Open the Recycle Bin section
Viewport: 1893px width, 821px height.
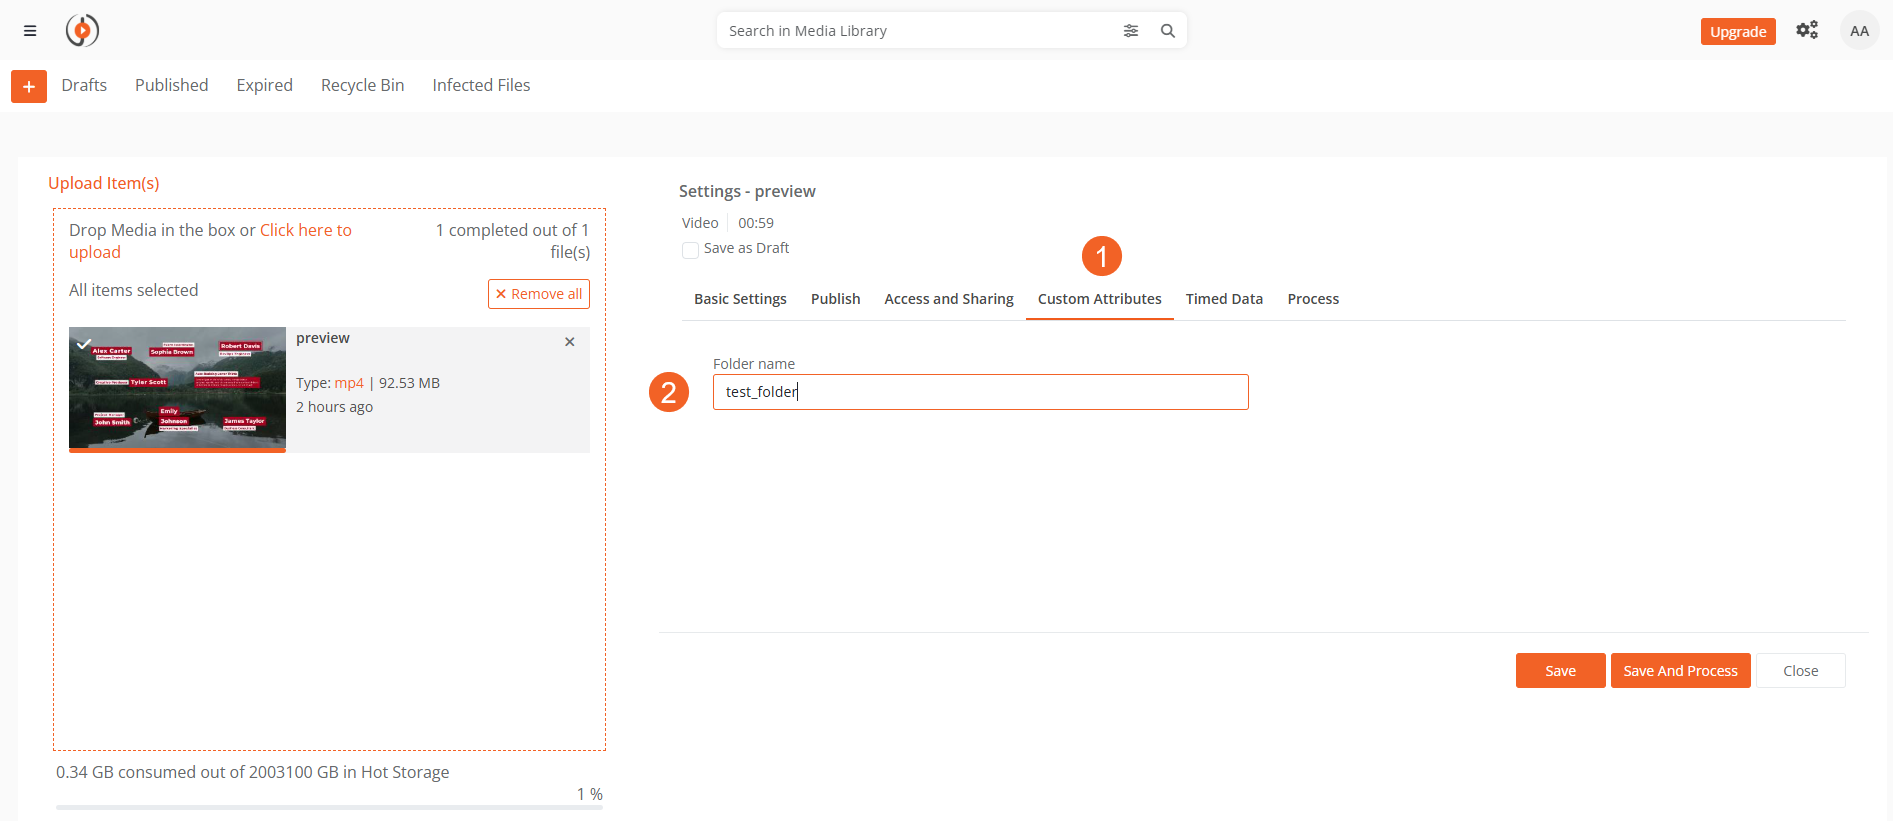(362, 86)
